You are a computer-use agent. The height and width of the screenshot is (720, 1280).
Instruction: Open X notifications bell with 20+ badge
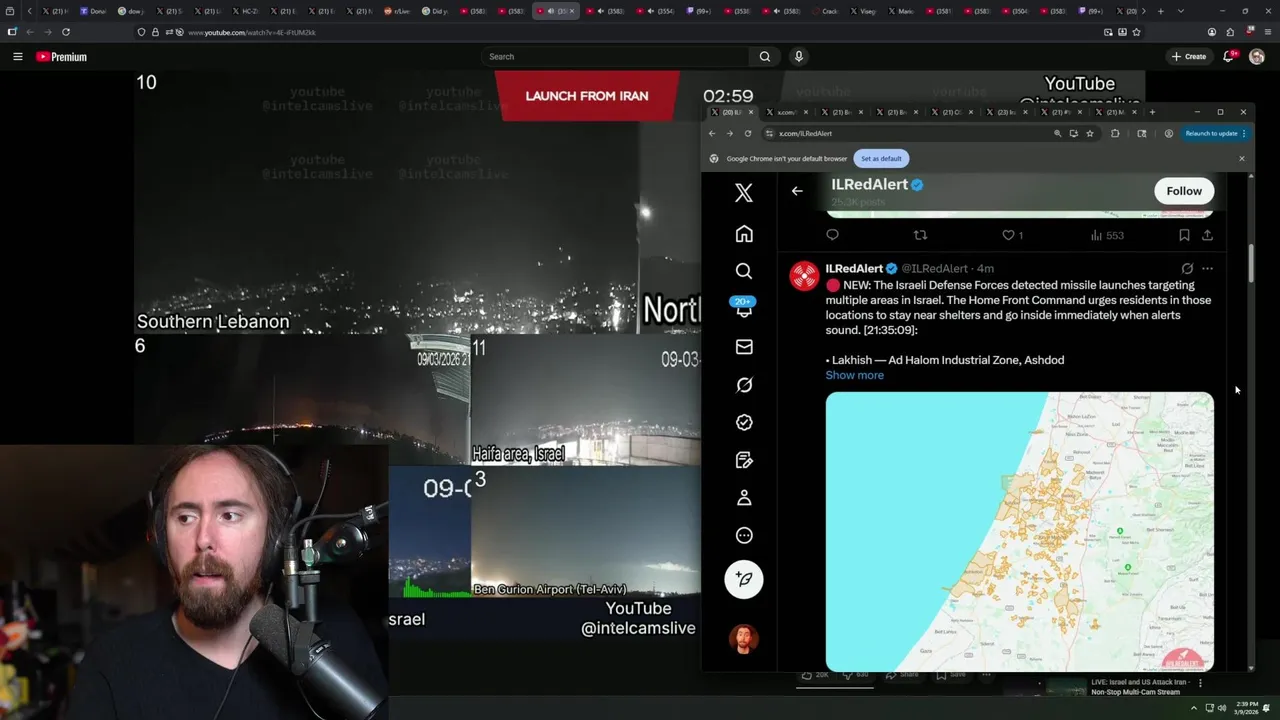click(x=744, y=308)
